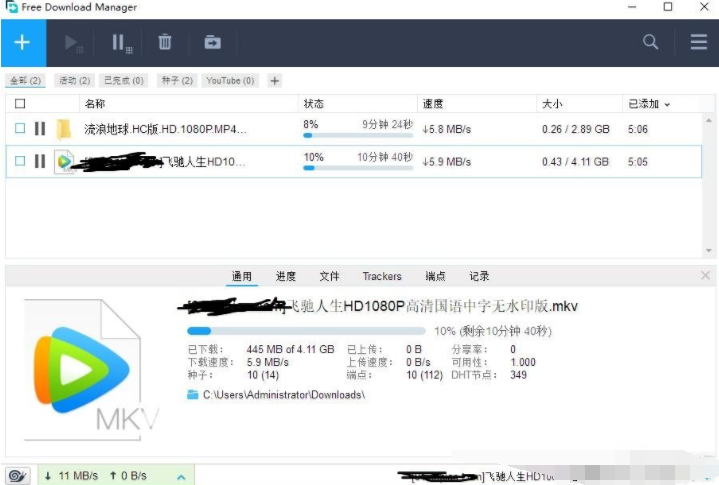Click the 5:05 added time cell

638,162
